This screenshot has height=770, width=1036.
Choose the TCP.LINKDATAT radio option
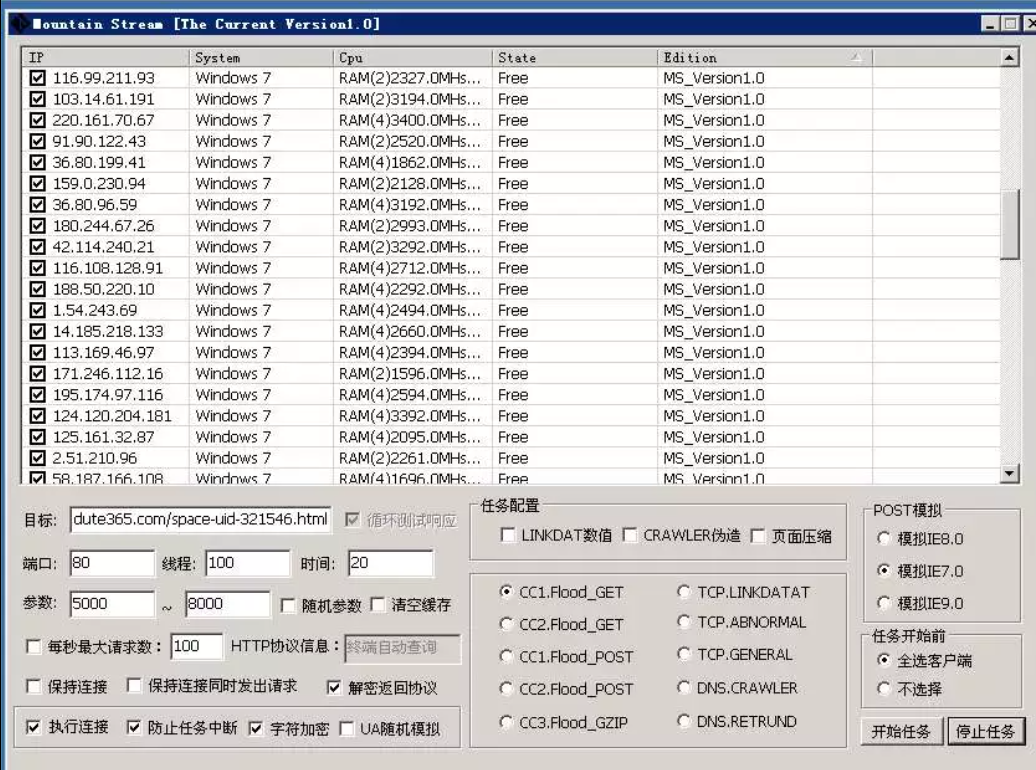coord(684,592)
